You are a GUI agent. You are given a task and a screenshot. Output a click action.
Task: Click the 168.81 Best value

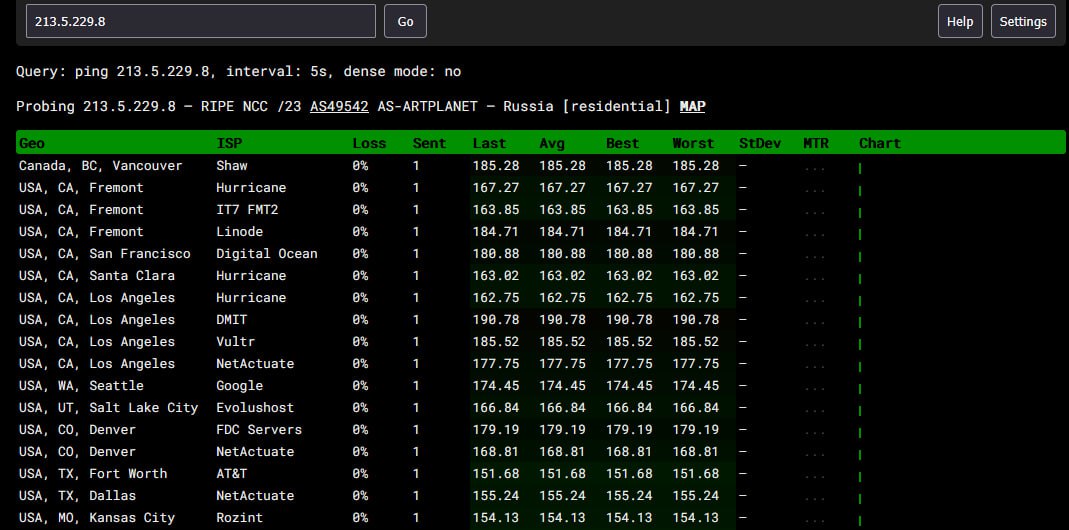coord(629,452)
